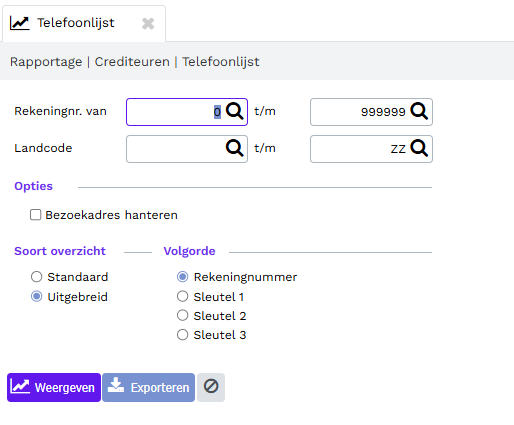Select Standaard overview type
The width and height of the screenshot is (514, 425).
click(36, 277)
